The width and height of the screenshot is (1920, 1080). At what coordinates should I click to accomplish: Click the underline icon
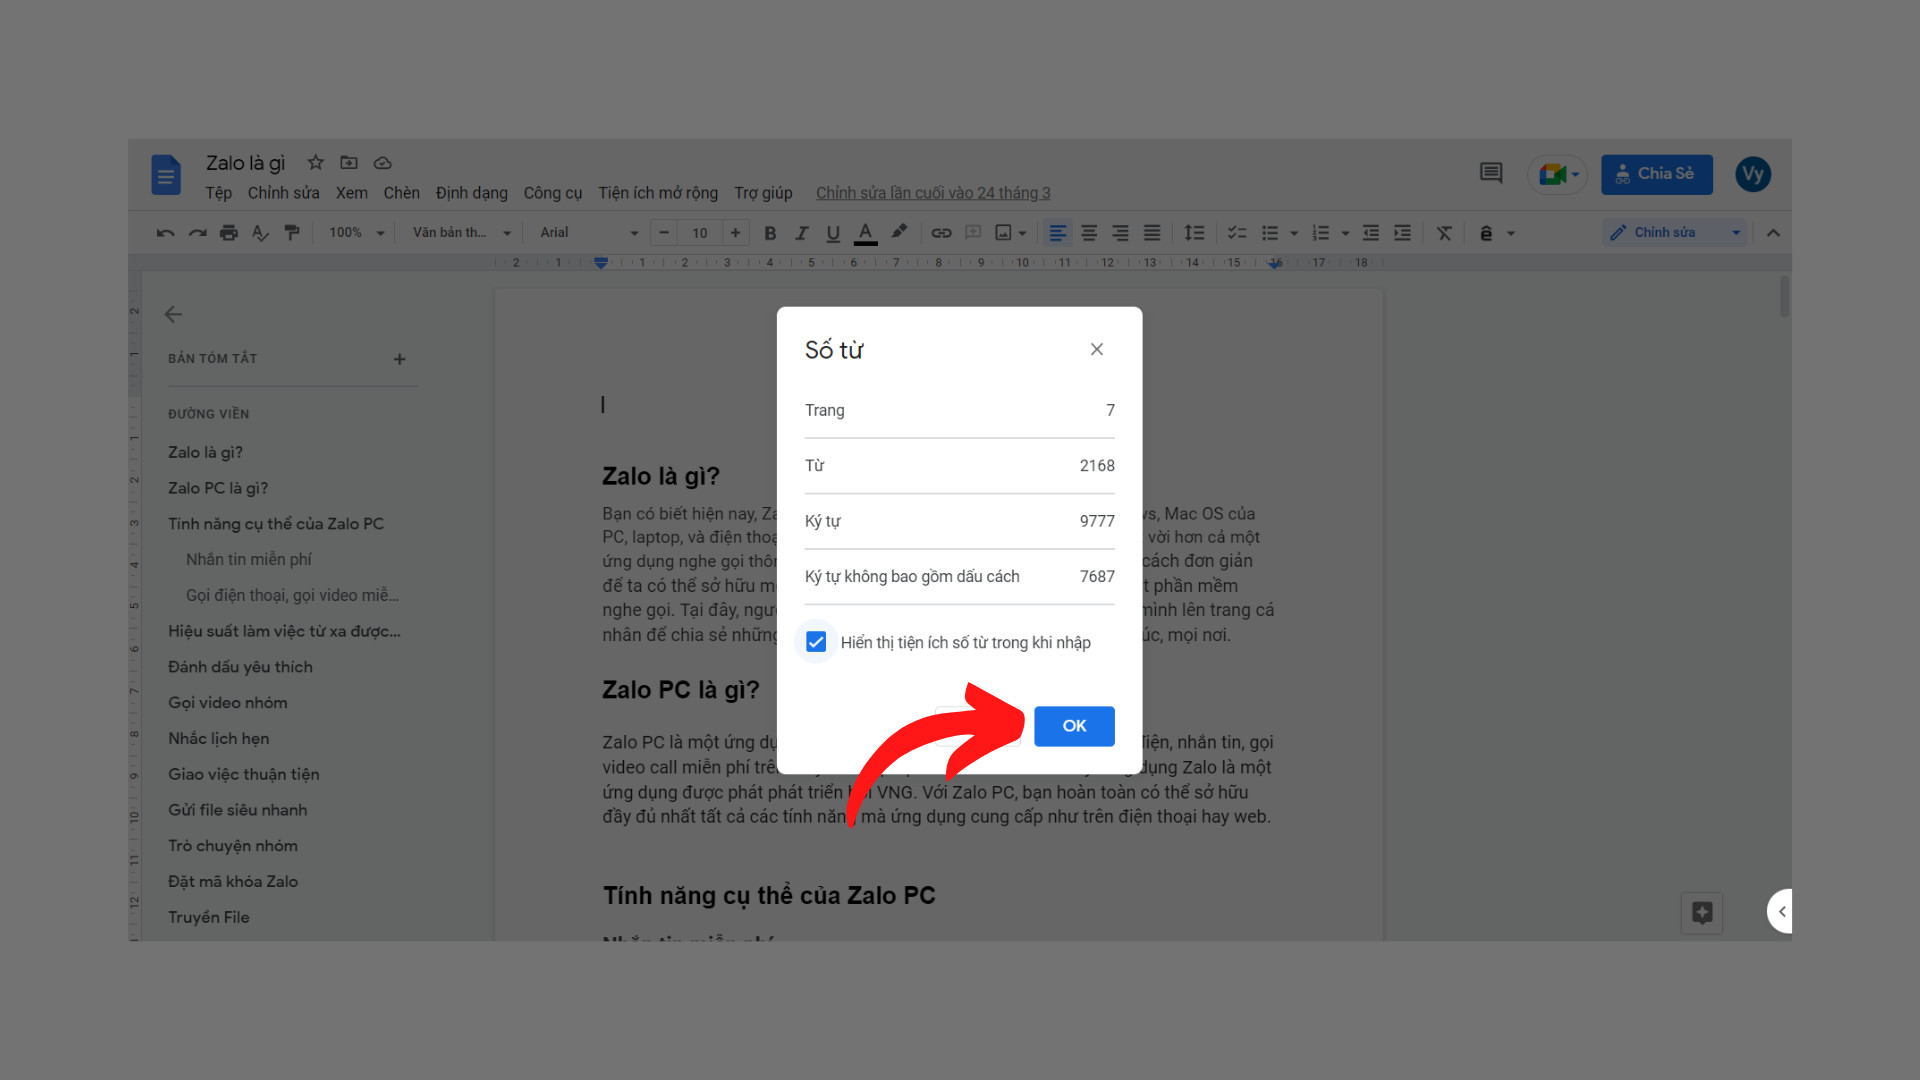point(833,232)
